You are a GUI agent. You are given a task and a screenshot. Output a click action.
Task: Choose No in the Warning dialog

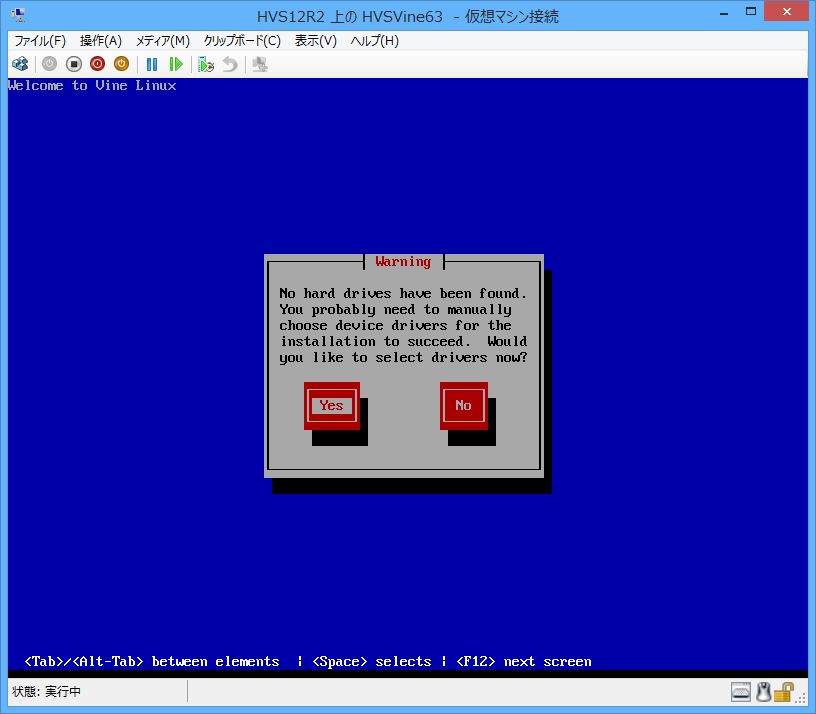pyautogui.click(x=464, y=406)
